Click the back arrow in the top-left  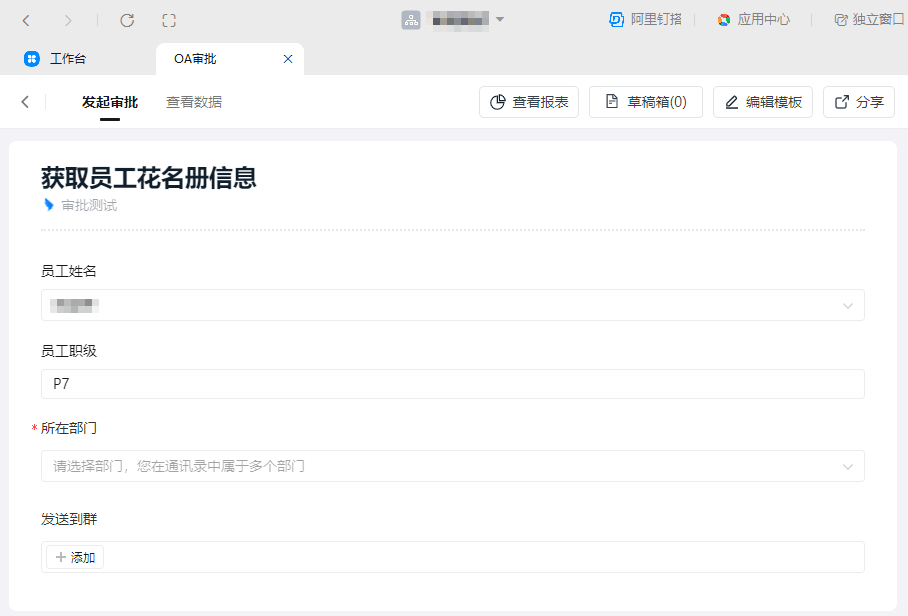pyautogui.click(x=25, y=19)
